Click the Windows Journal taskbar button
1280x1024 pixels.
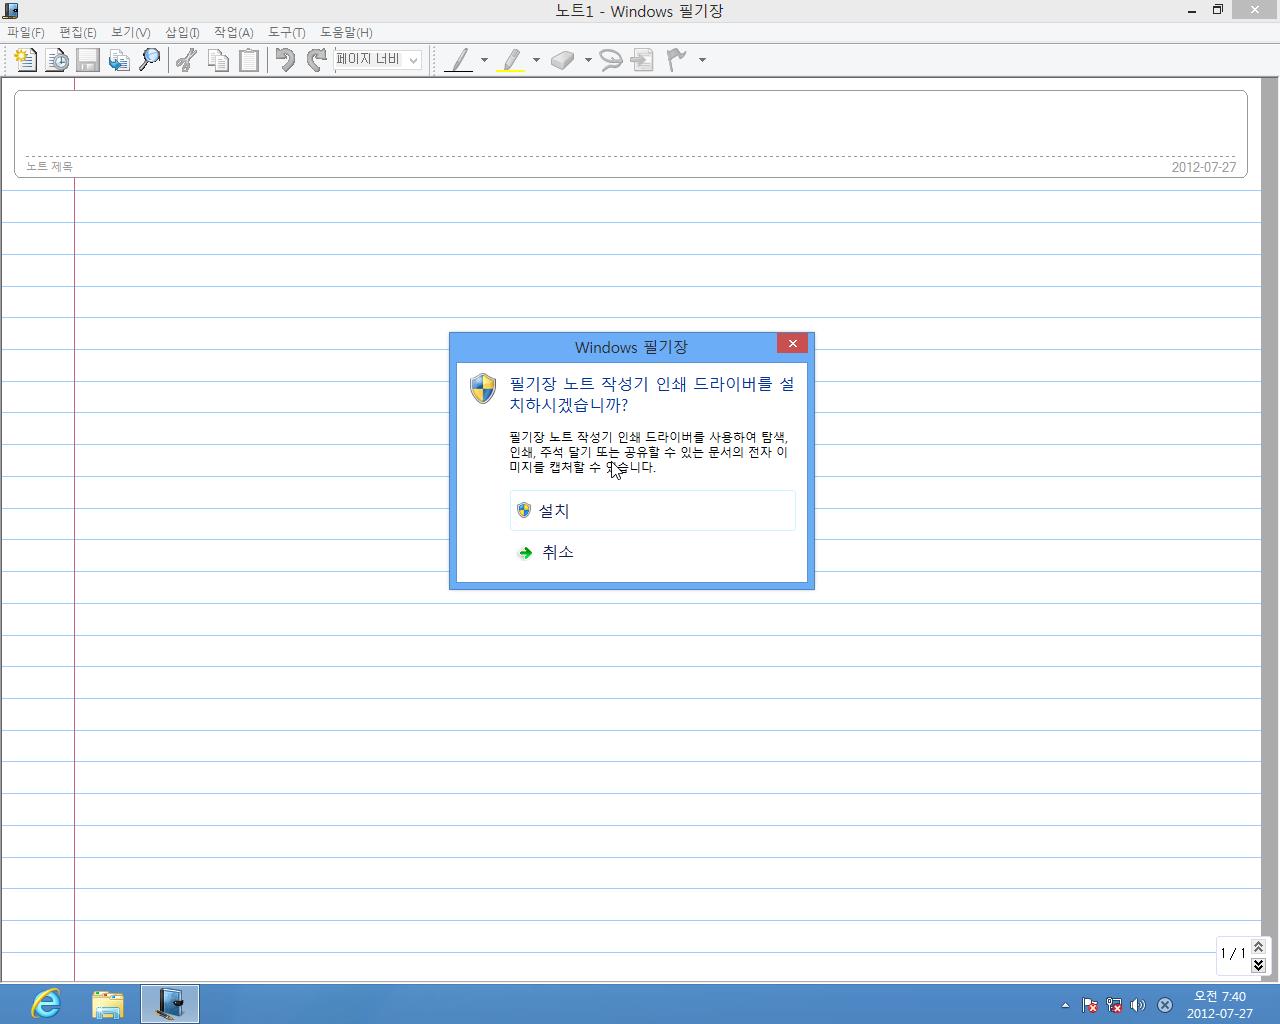point(169,1003)
